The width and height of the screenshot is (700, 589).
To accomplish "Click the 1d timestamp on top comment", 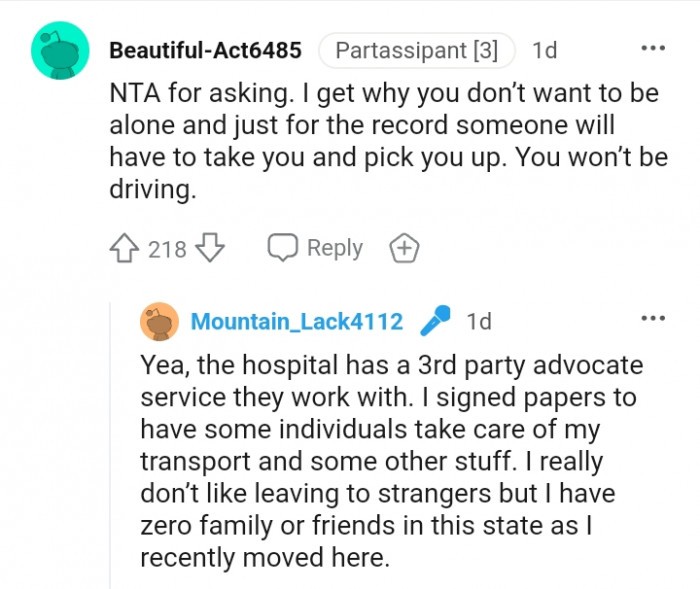I will click(545, 49).
